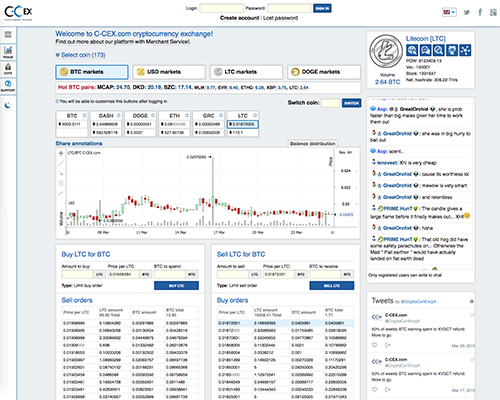
Task: Switch to DOGE markets tab
Action: pos(324,72)
